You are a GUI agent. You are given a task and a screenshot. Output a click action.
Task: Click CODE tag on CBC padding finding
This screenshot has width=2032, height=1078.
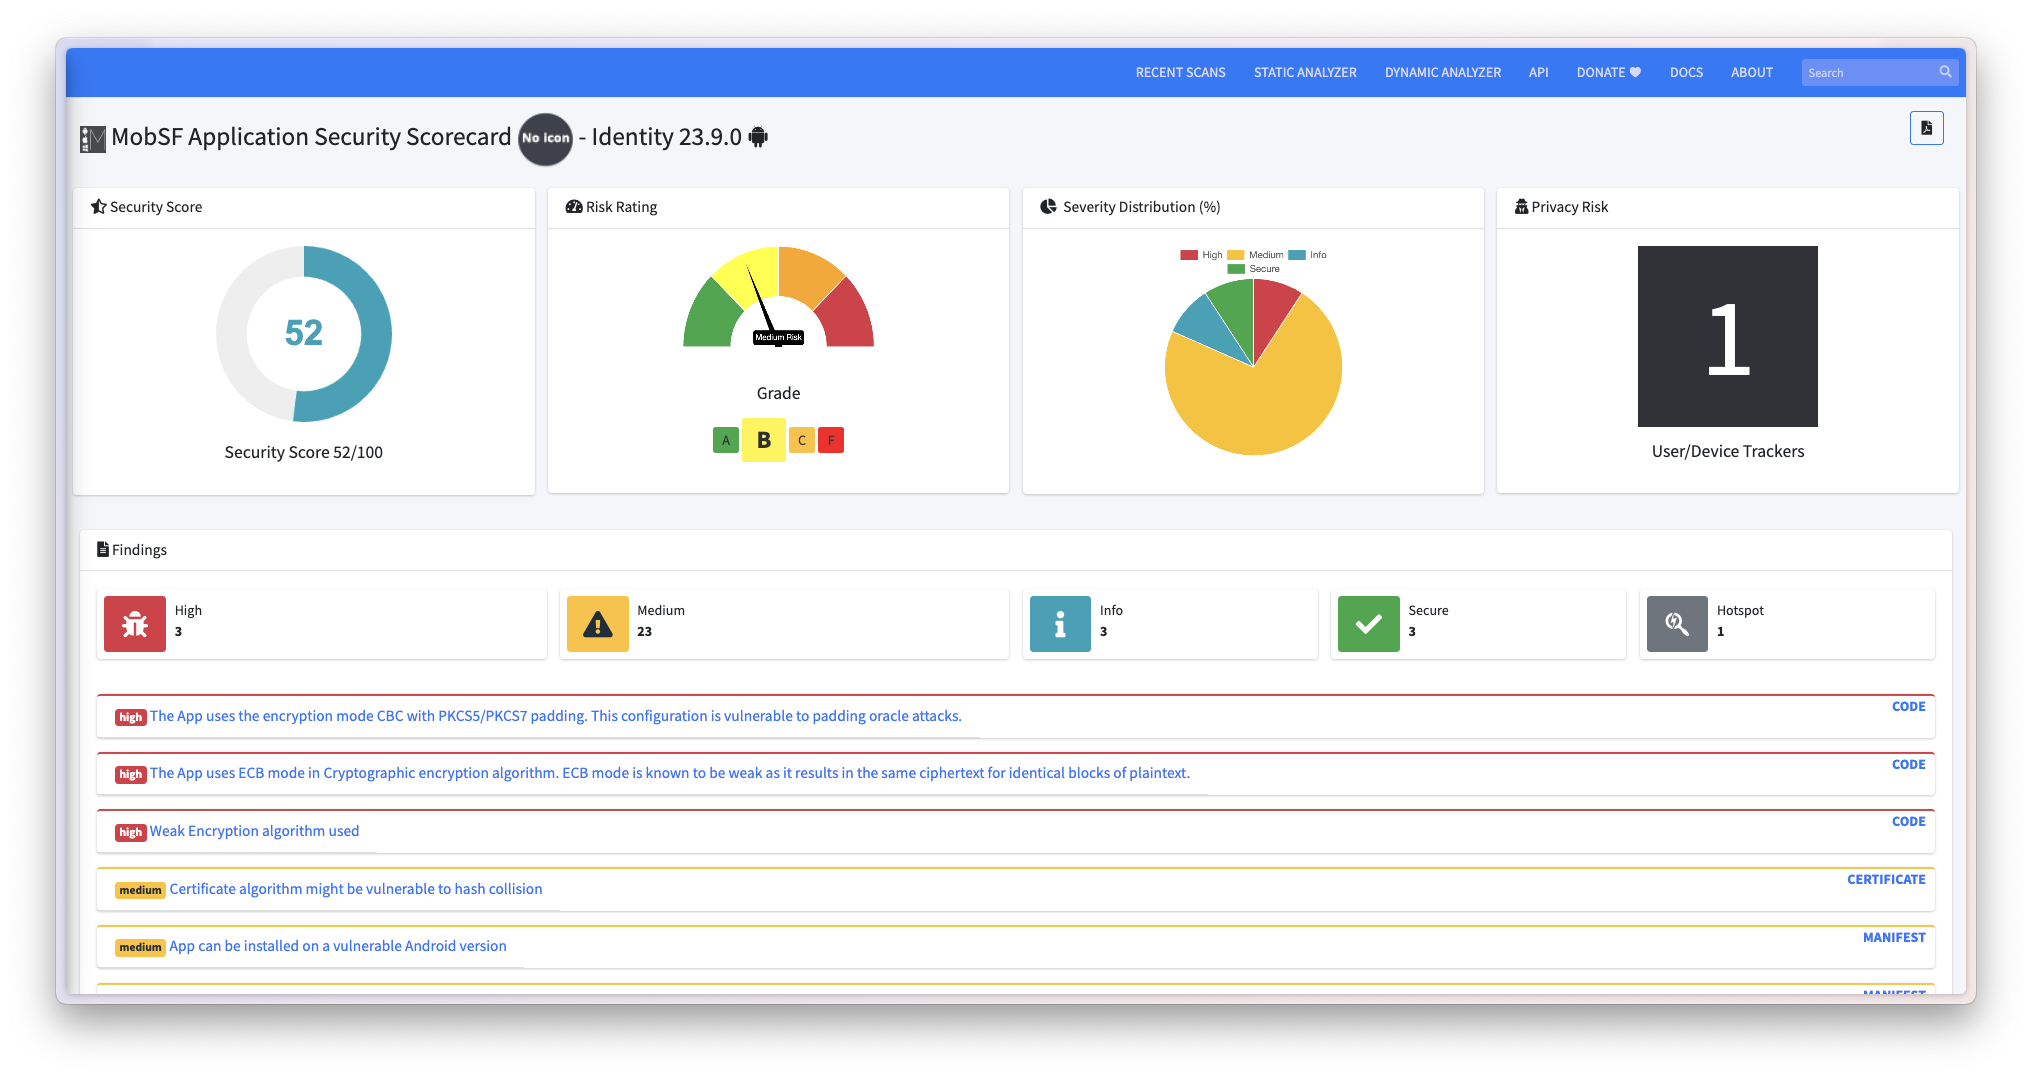pyautogui.click(x=1908, y=706)
